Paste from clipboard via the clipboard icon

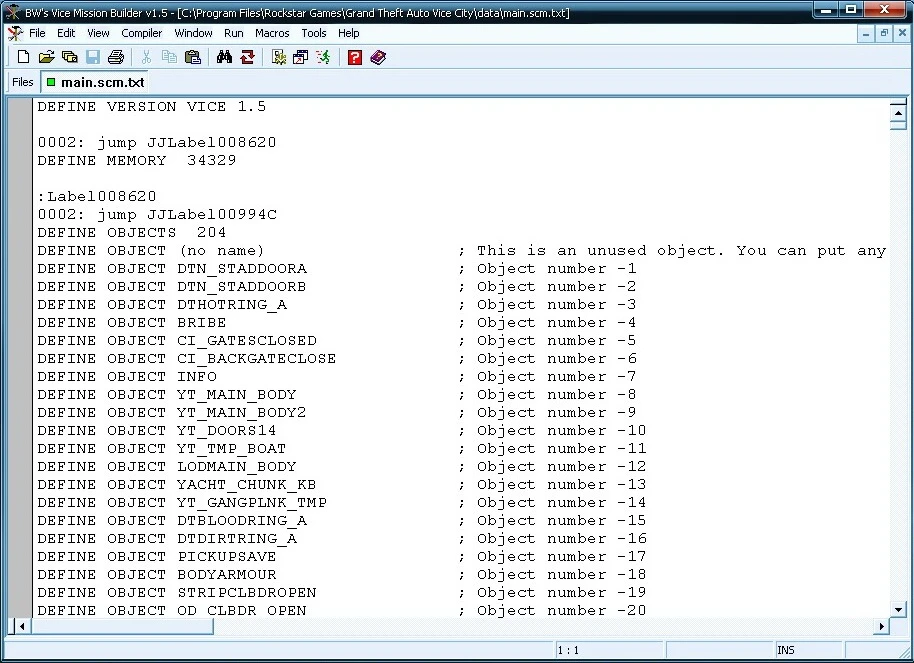(x=192, y=57)
